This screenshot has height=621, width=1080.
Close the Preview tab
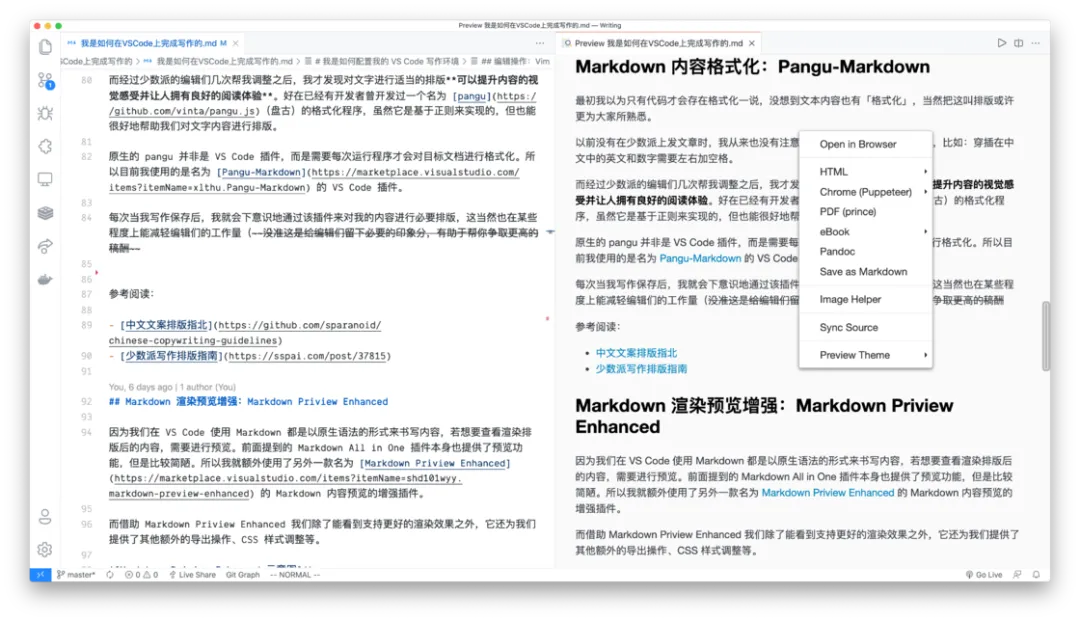751,43
